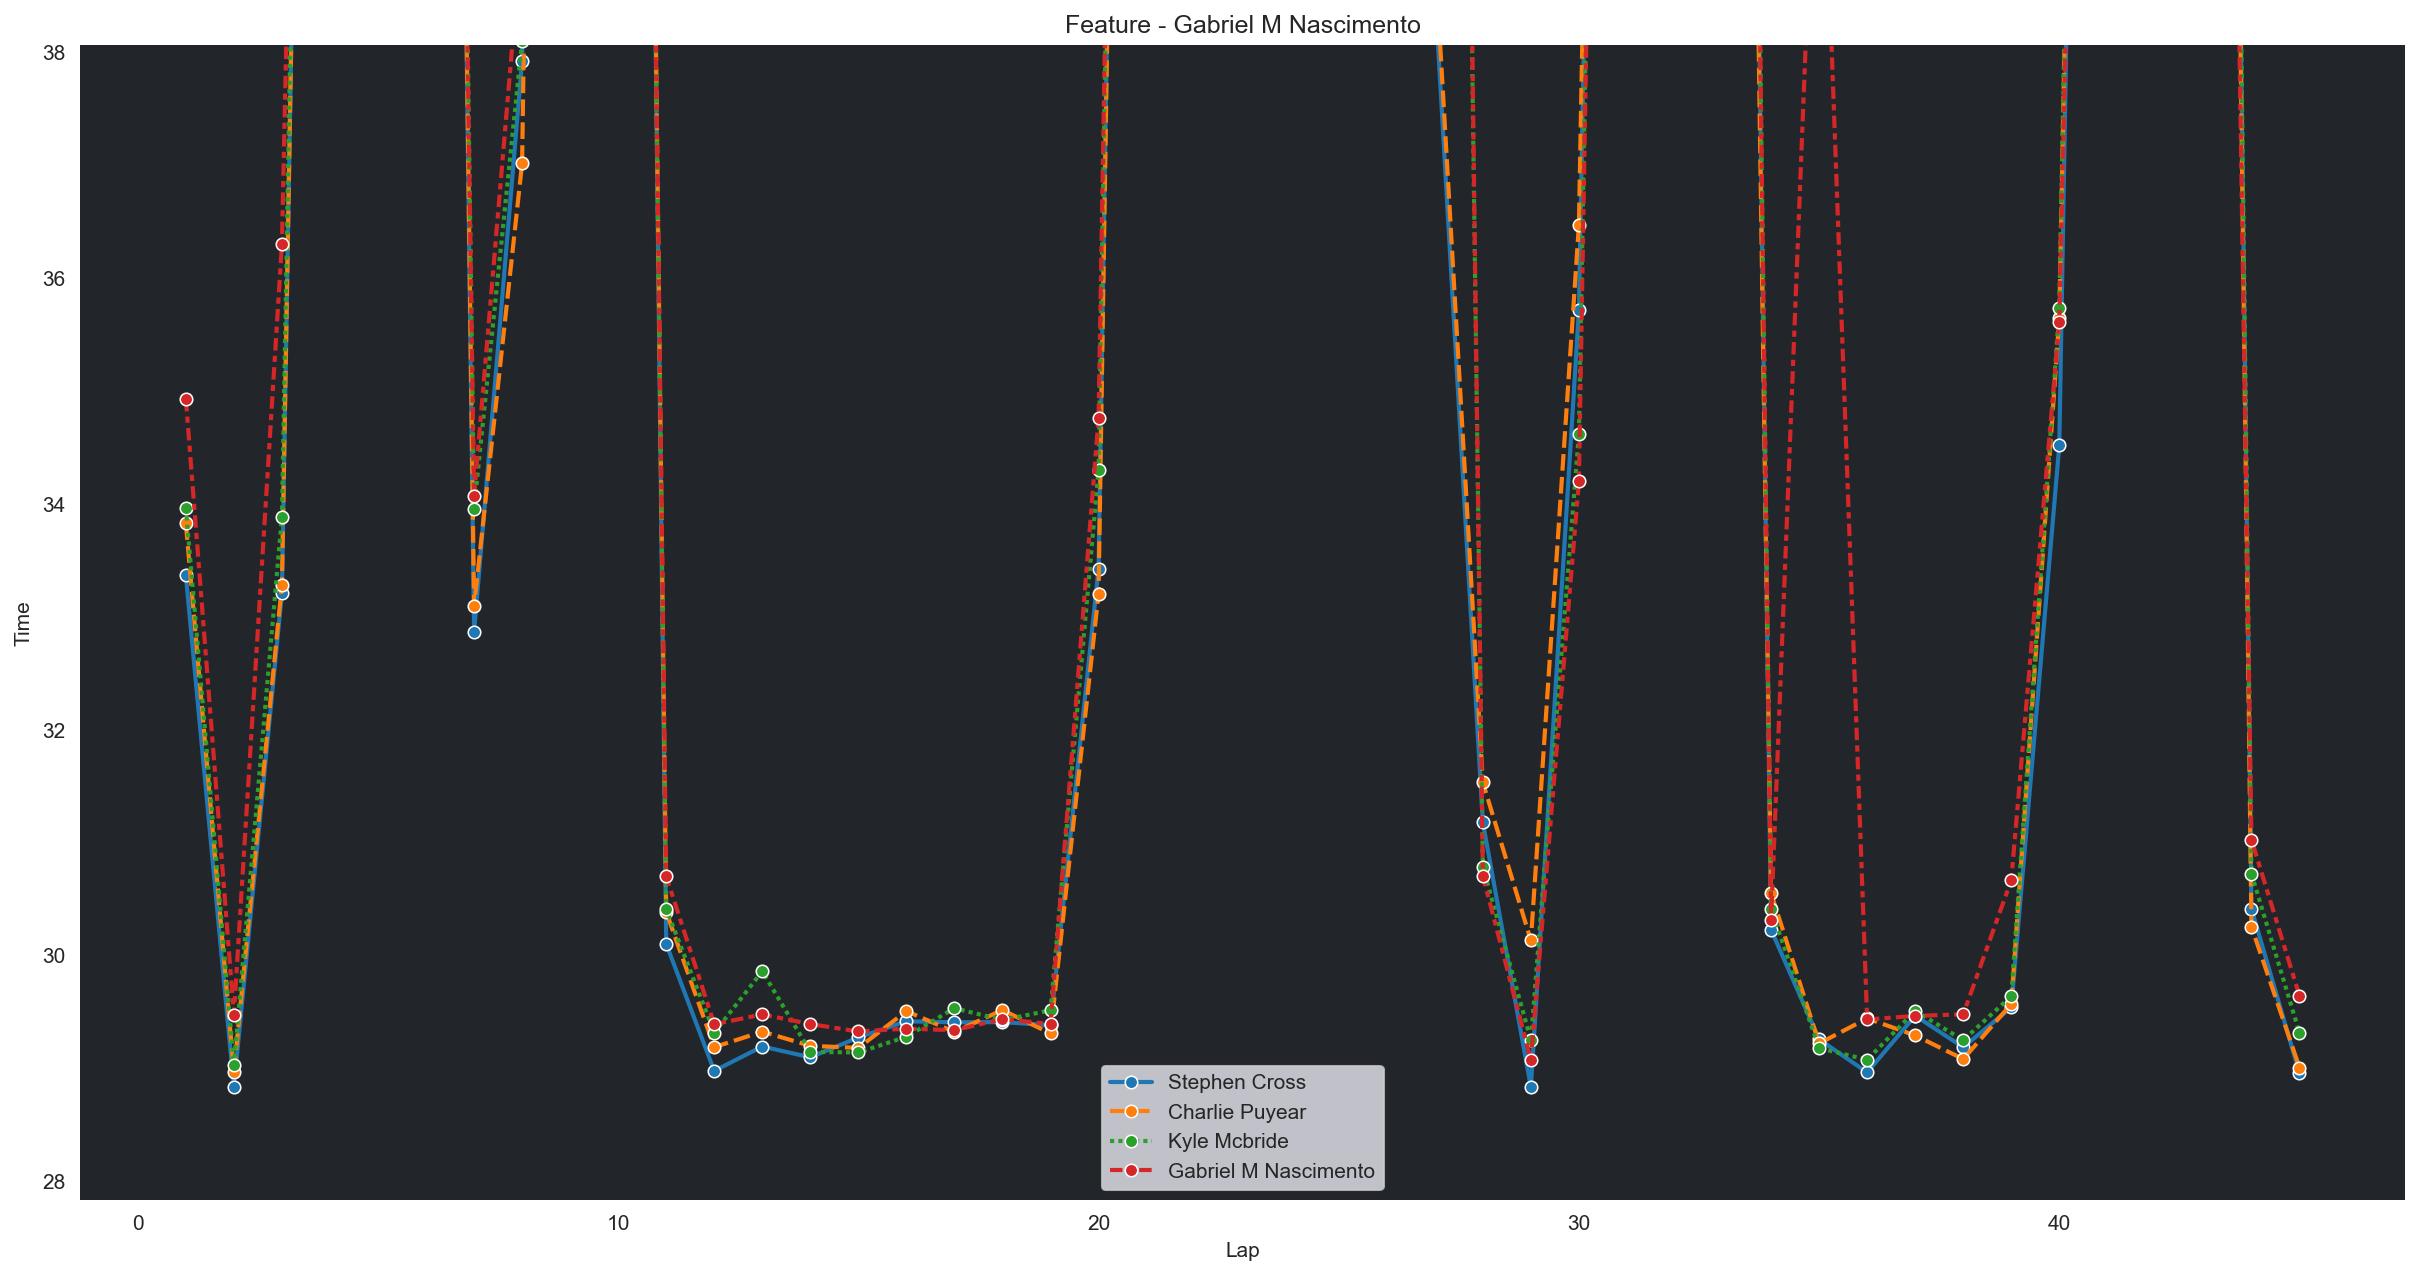Screen dimensions: 2420x1276
Task: Click orange data point near 37 at lap 8
Action: tap(522, 163)
